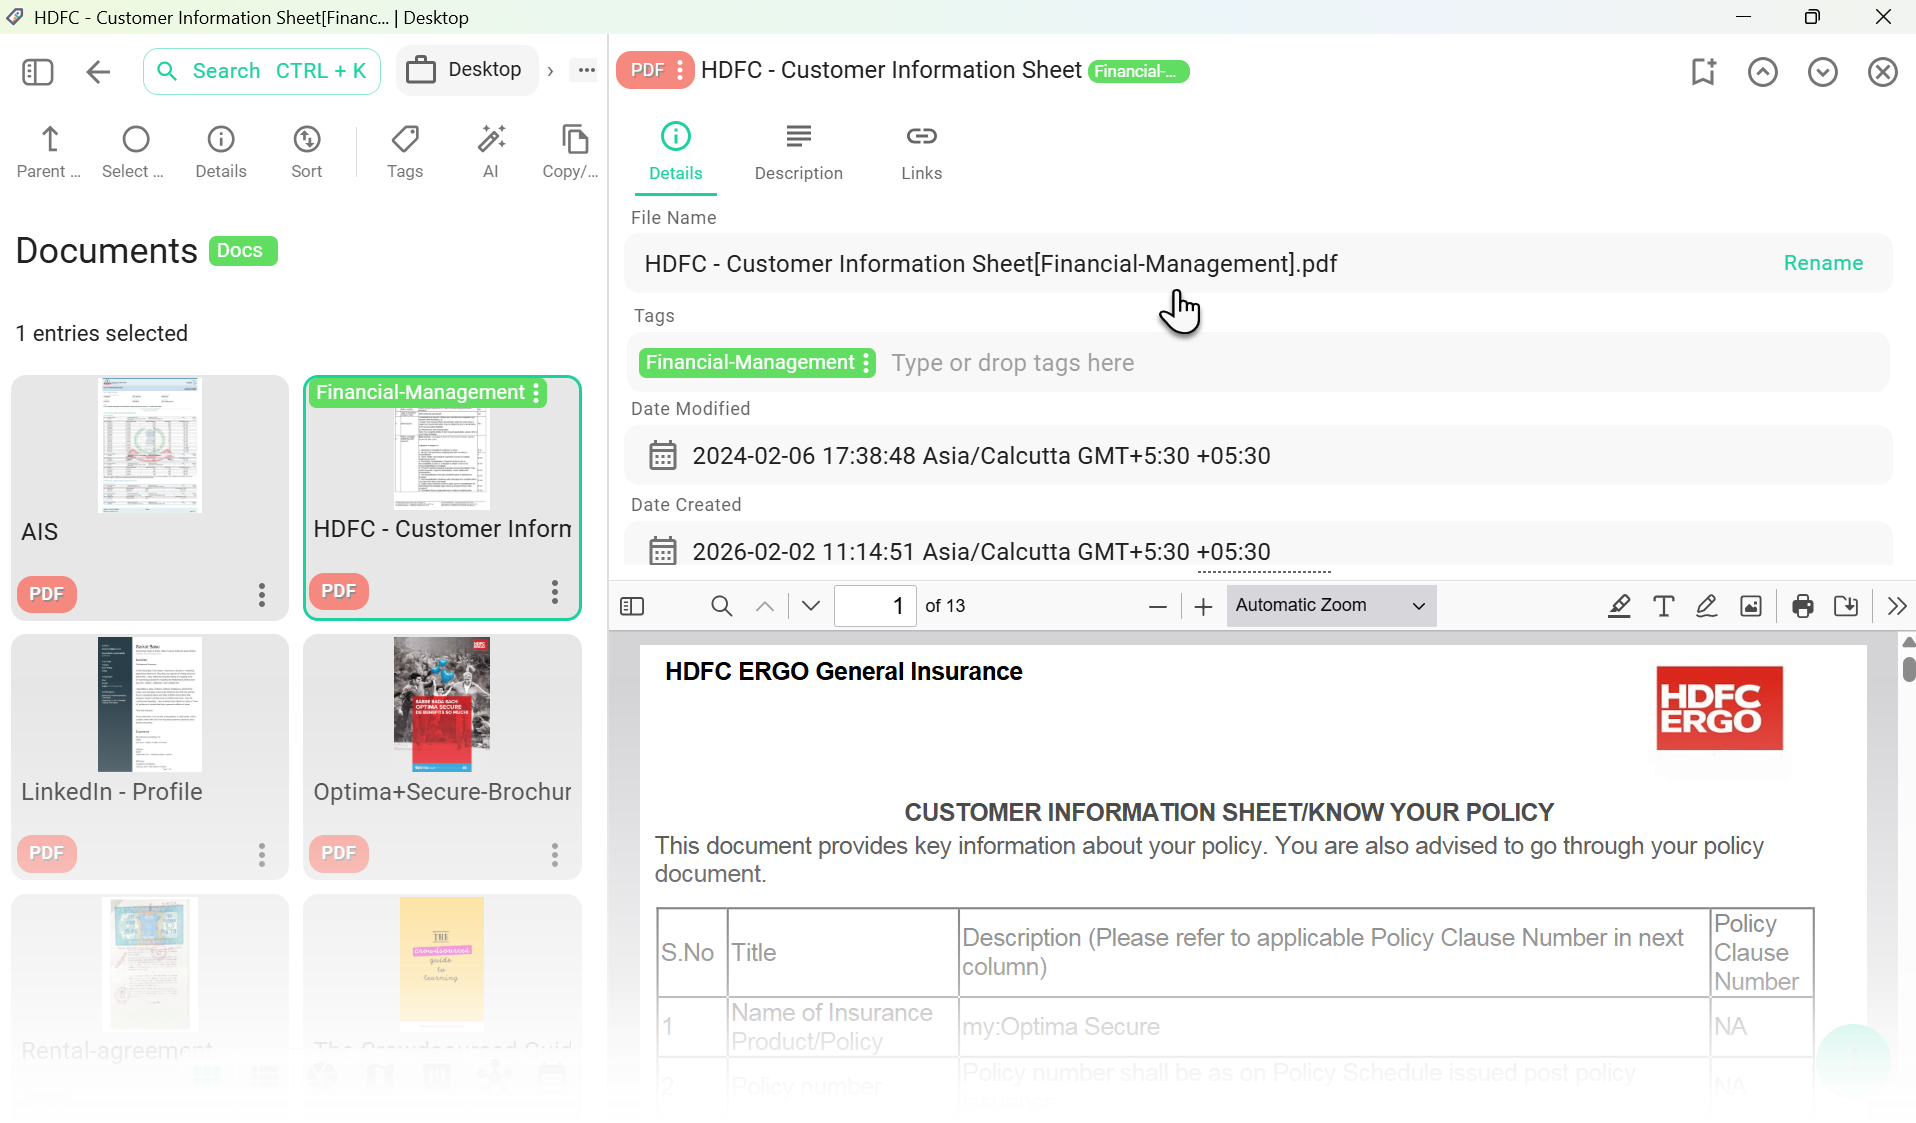
Task: Print the PDF document
Action: (1802, 606)
